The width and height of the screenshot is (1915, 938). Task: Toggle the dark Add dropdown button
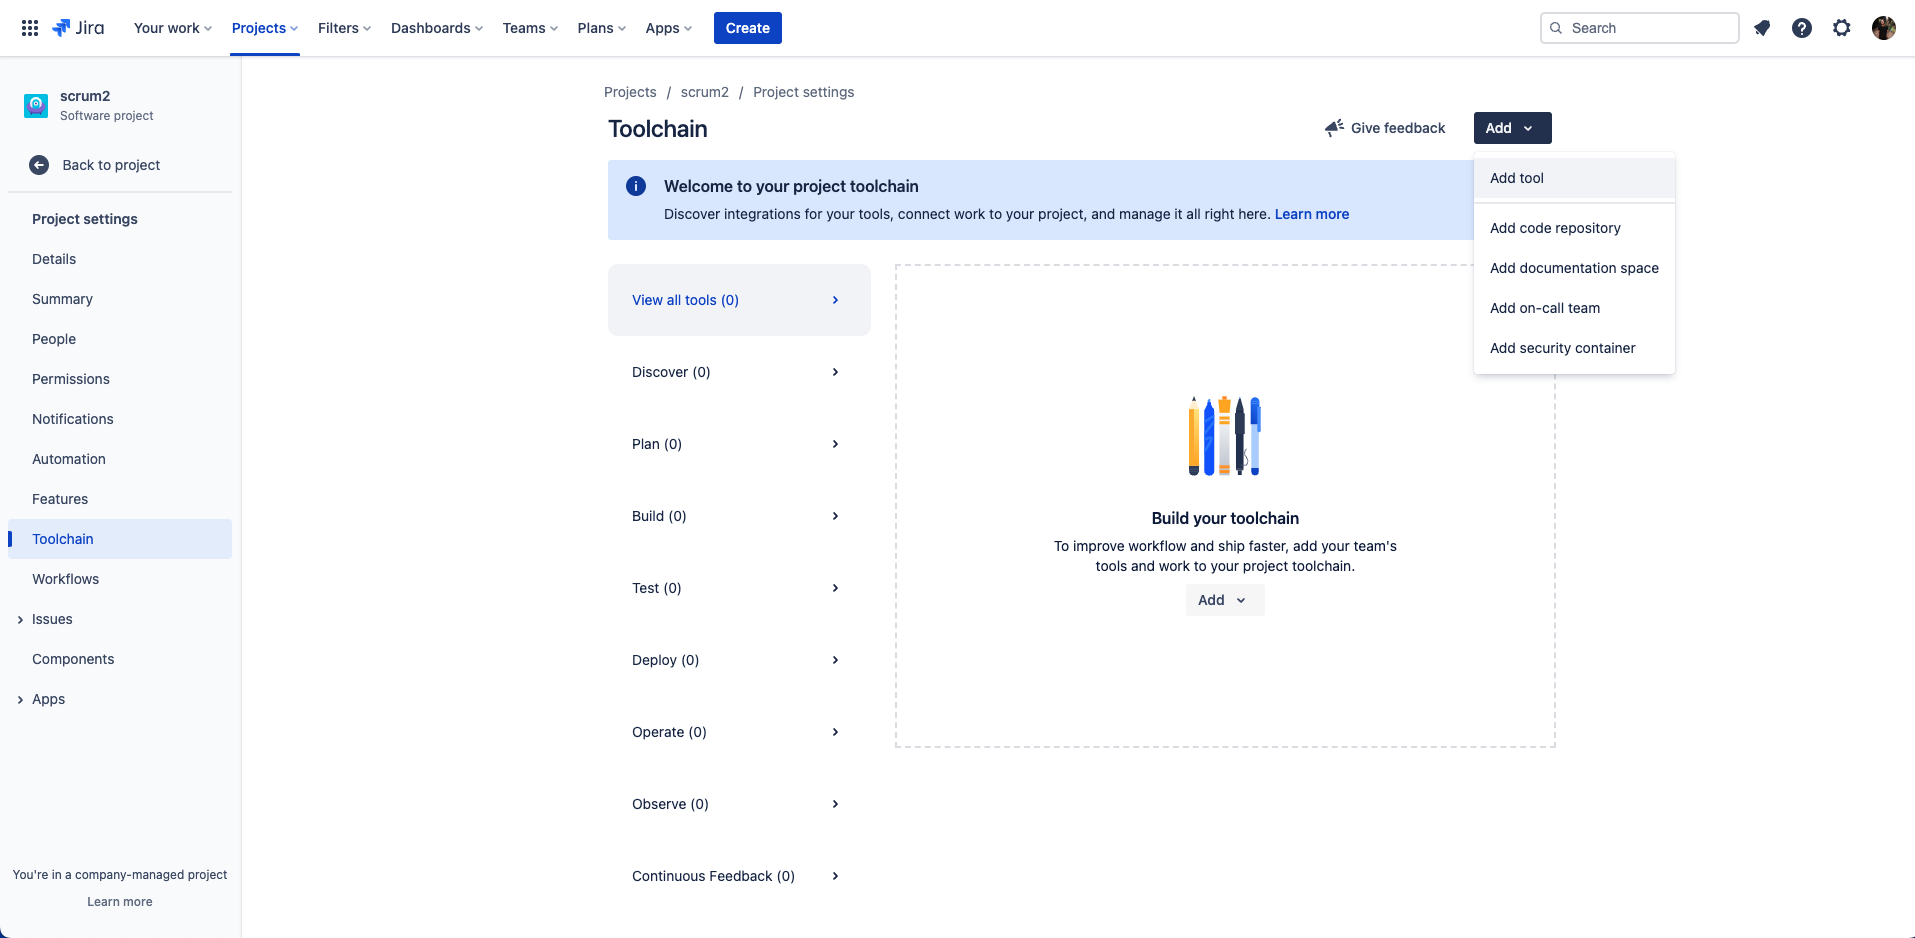pyautogui.click(x=1512, y=128)
